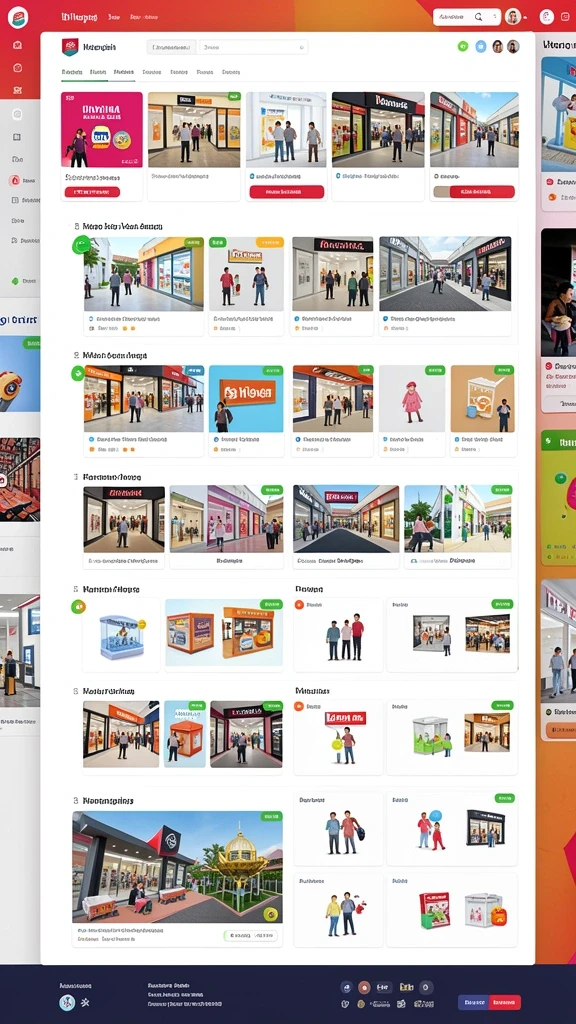Open the large mall exterior photo with golden dome
Viewport: 576px width, 1024px height.
point(178,867)
